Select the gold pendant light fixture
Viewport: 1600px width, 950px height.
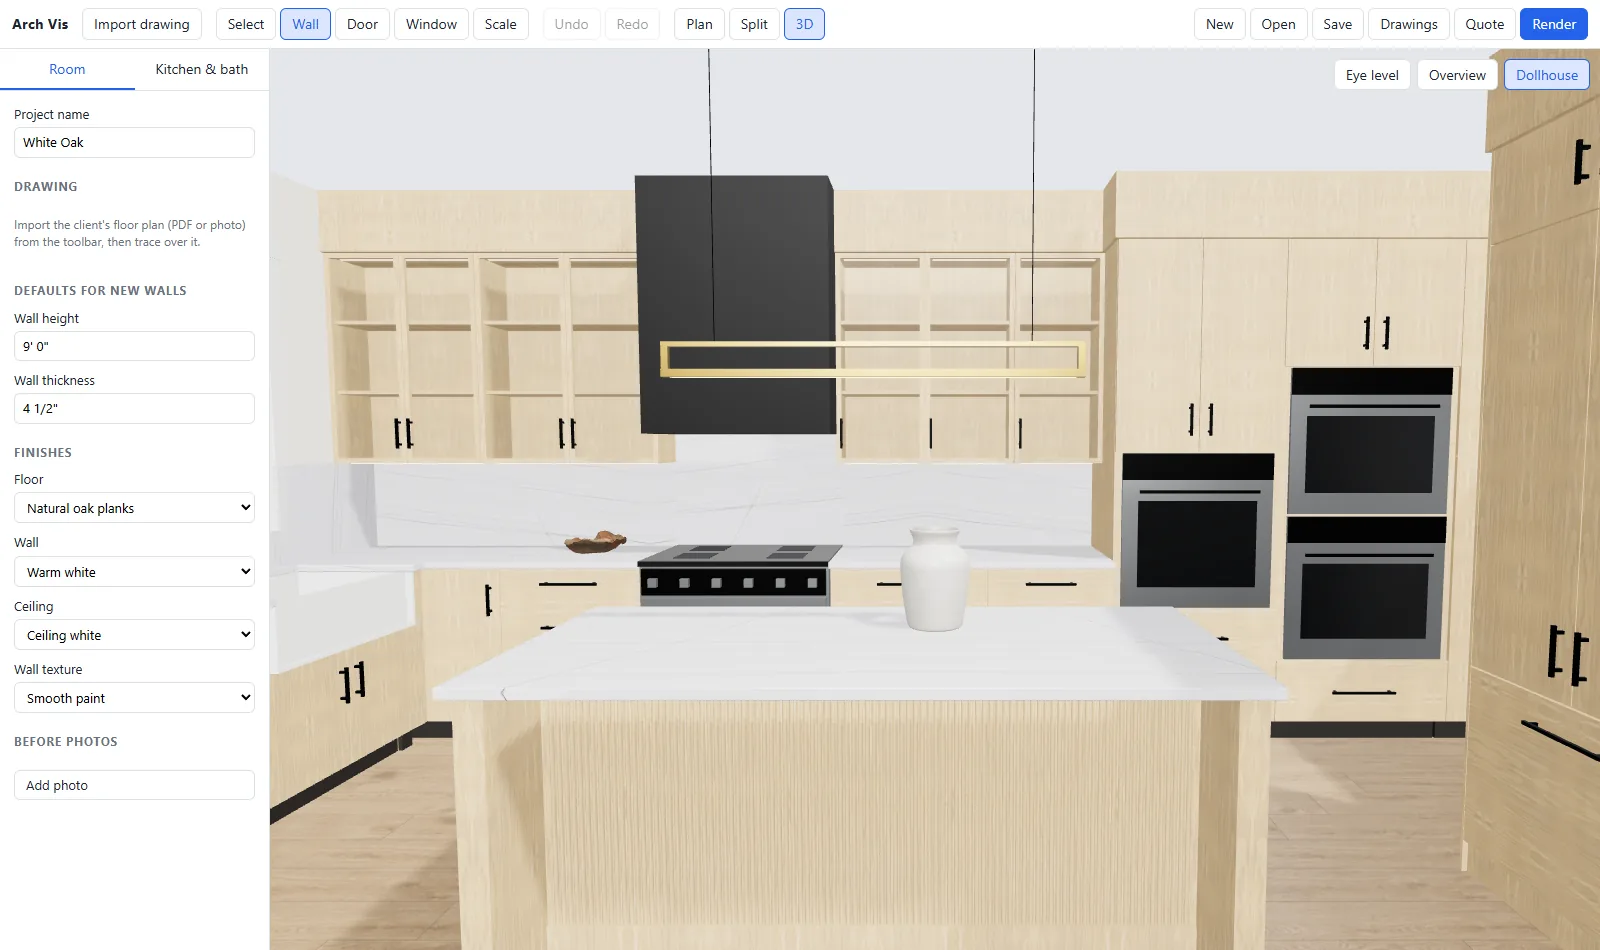tap(872, 359)
